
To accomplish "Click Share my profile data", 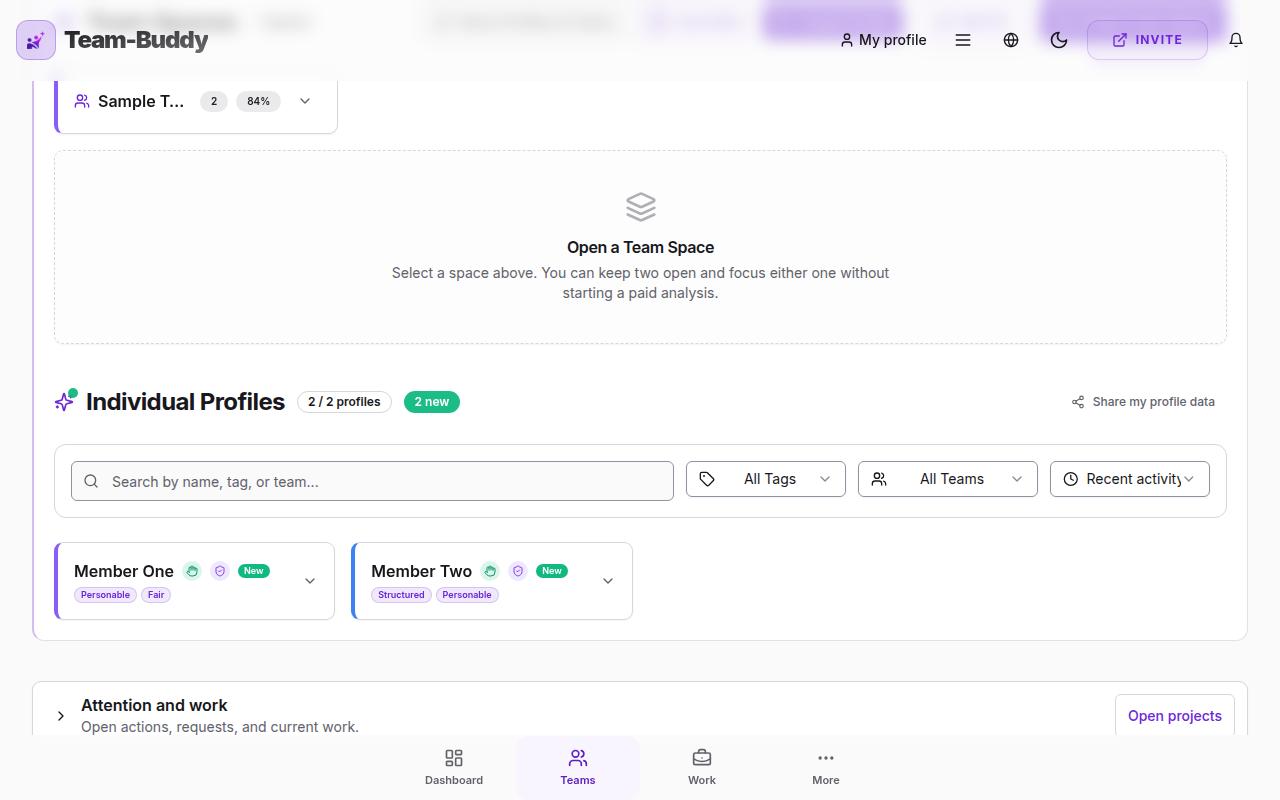I will click(1143, 402).
